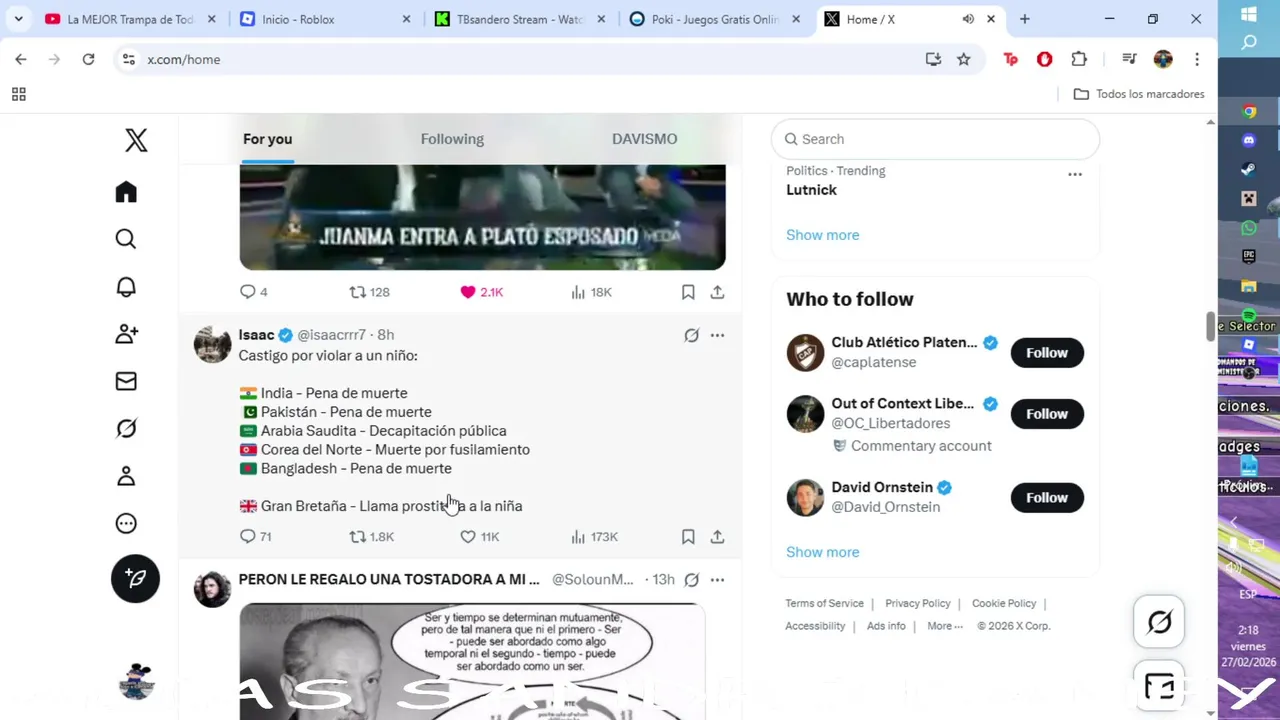The height and width of the screenshot is (720, 1280).
Task: Compose a new post with feather button
Action: coord(135,578)
